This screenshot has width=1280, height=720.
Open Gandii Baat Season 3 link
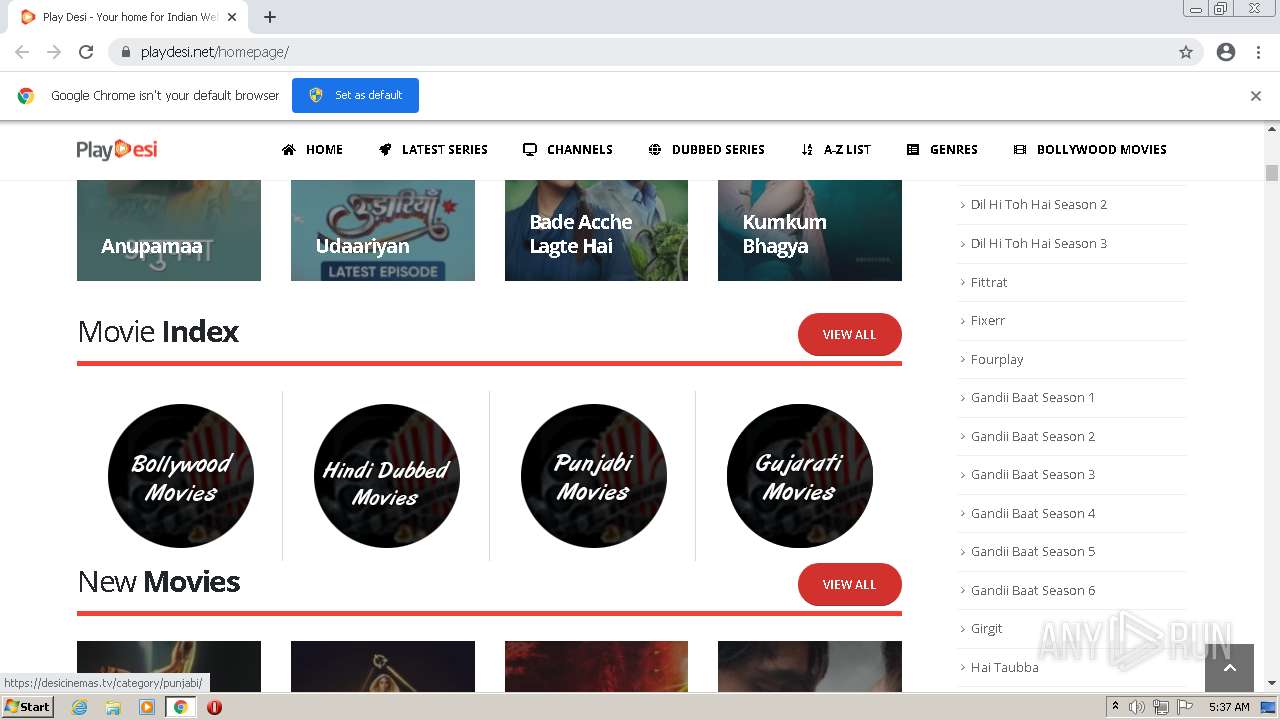coord(1032,475)
